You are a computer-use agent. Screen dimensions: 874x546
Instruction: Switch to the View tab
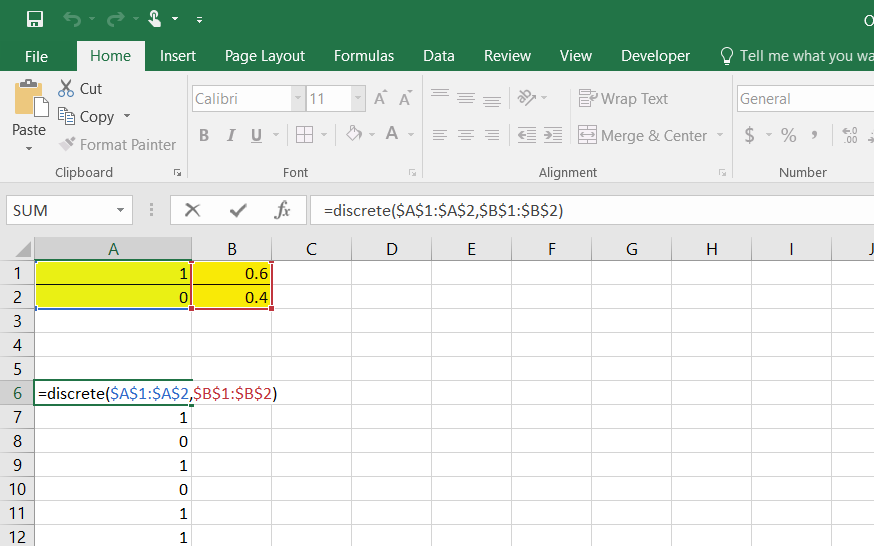[x=575, y=56]
